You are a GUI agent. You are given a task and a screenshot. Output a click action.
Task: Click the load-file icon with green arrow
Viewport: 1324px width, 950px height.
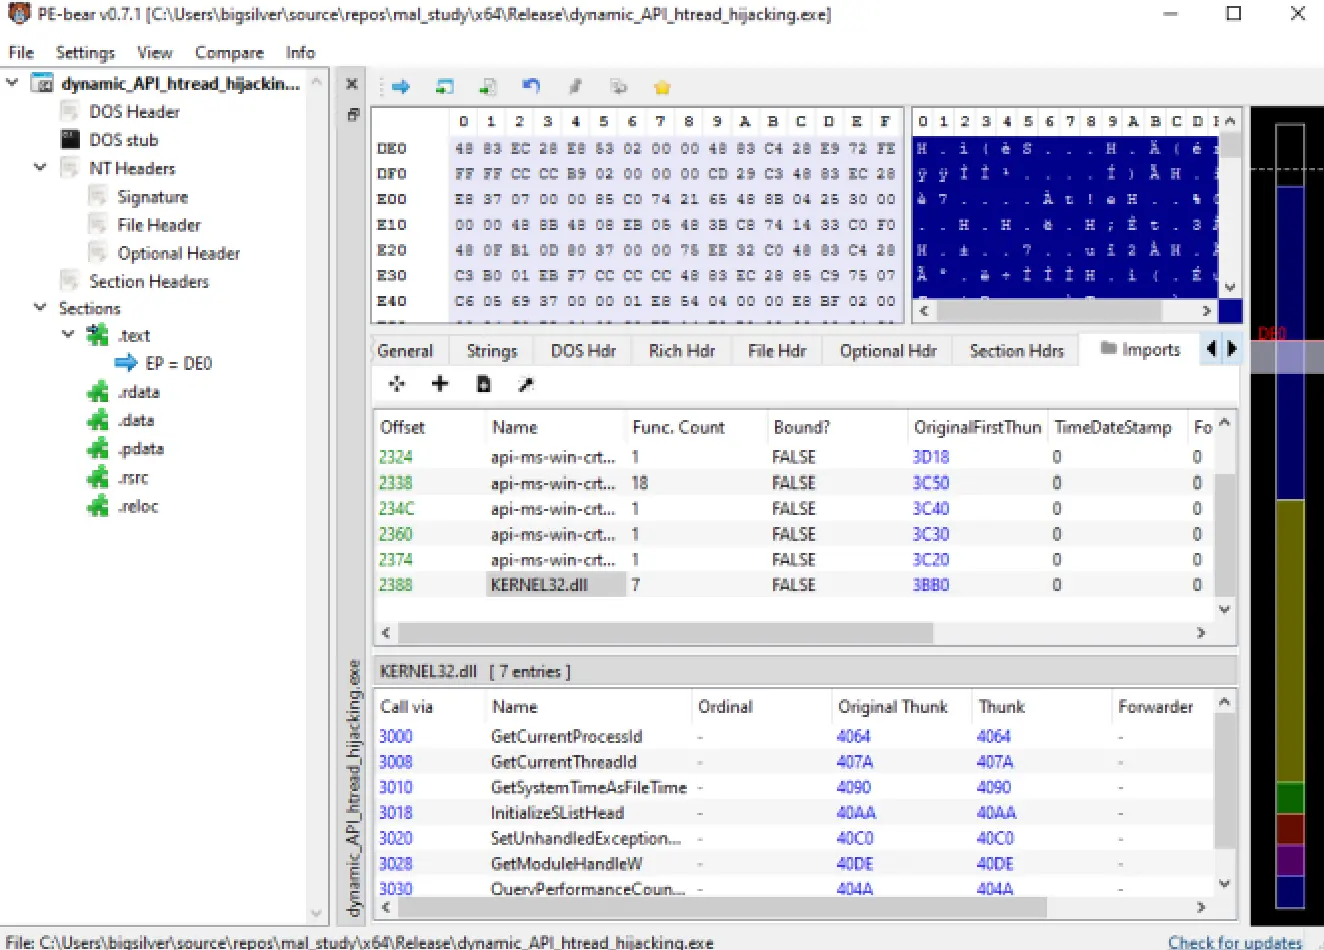click(445, 87)
